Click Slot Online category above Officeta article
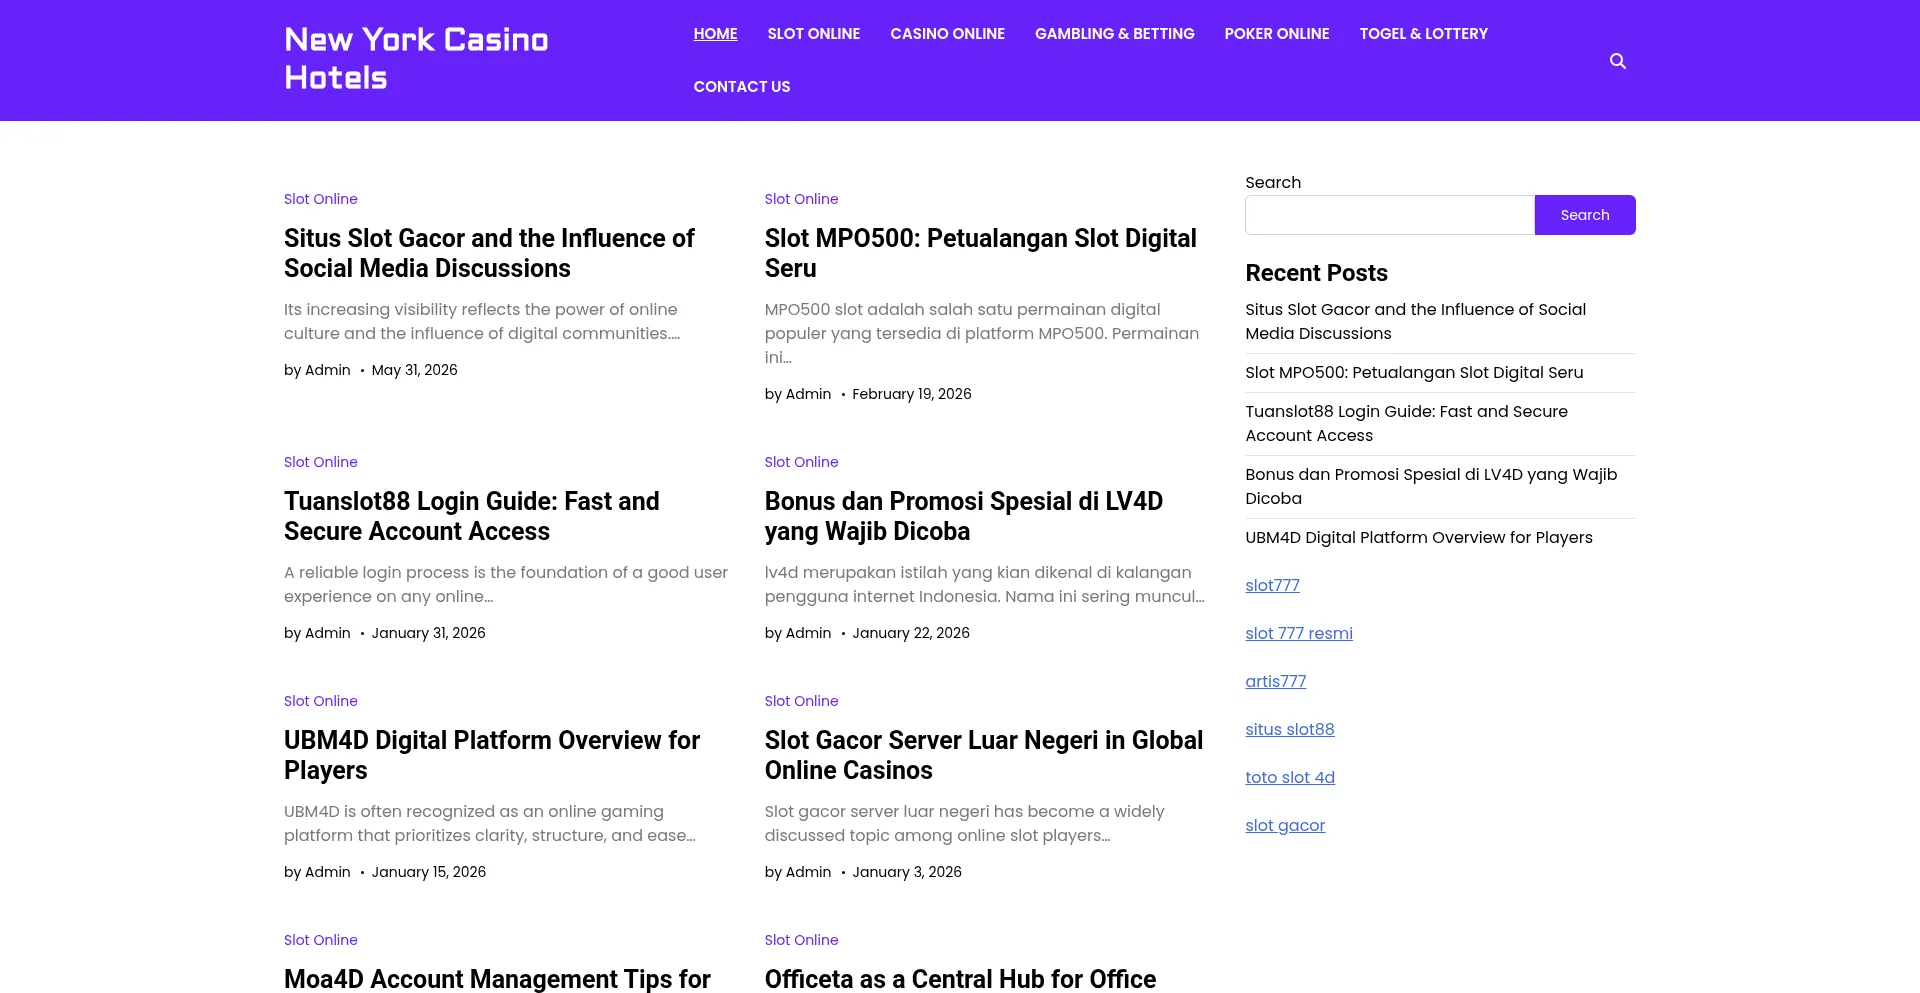The image size is (1920, 993). pos(802,940)
